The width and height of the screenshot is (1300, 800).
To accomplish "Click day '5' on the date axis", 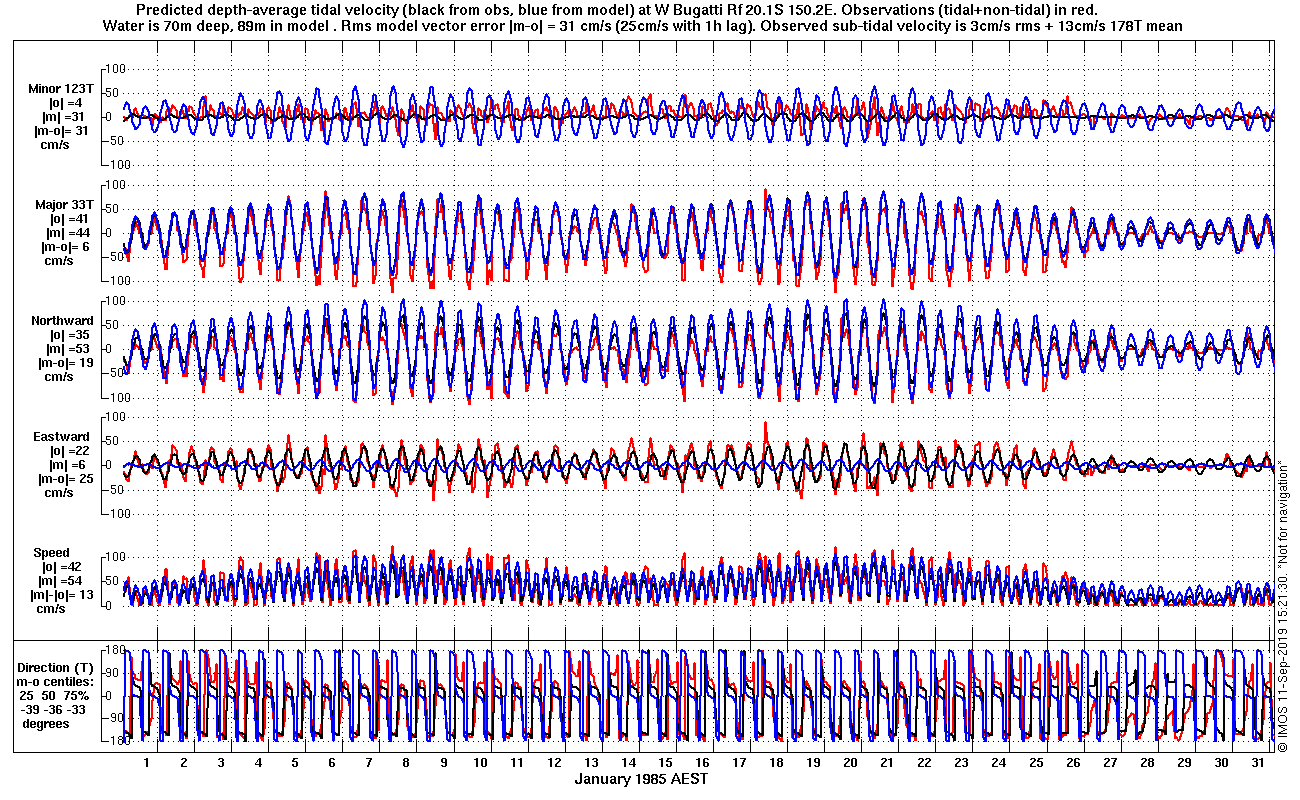I will click(295, 762).
